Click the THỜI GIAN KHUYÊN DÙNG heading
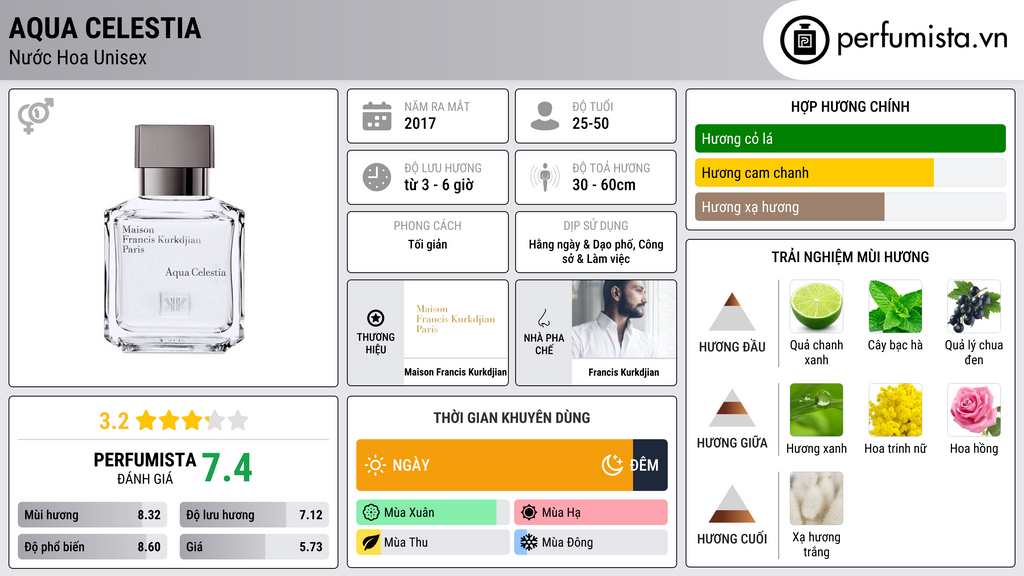Screen dimensions: 1024x576 [512, 418]
